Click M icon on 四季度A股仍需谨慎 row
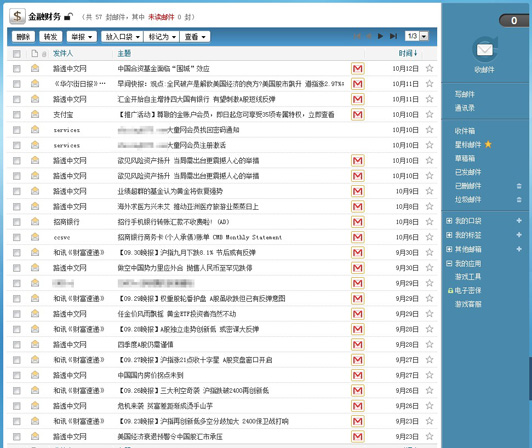This screenshot has height=448, width=532. (358, 344)
